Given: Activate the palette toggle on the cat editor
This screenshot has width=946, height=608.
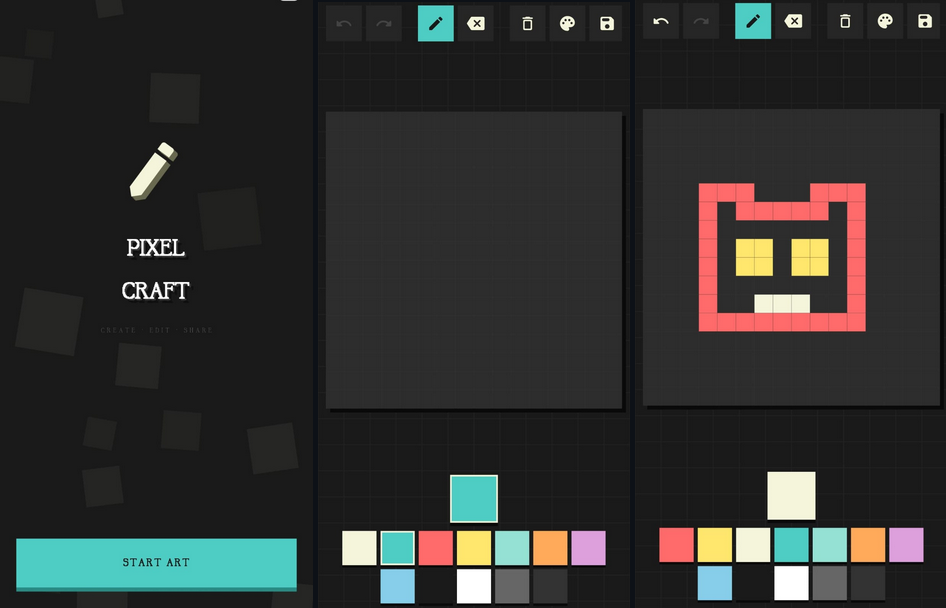Looking at the screenshot, I should [x=884, y=21].
